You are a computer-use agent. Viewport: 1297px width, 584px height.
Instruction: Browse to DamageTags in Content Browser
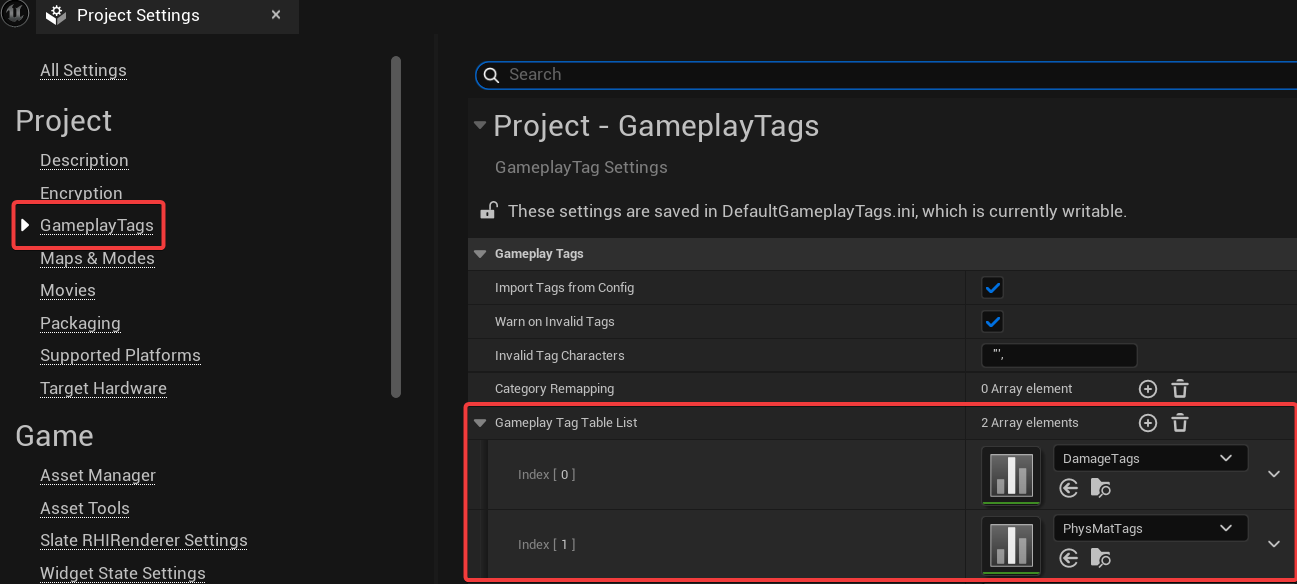1101,488
